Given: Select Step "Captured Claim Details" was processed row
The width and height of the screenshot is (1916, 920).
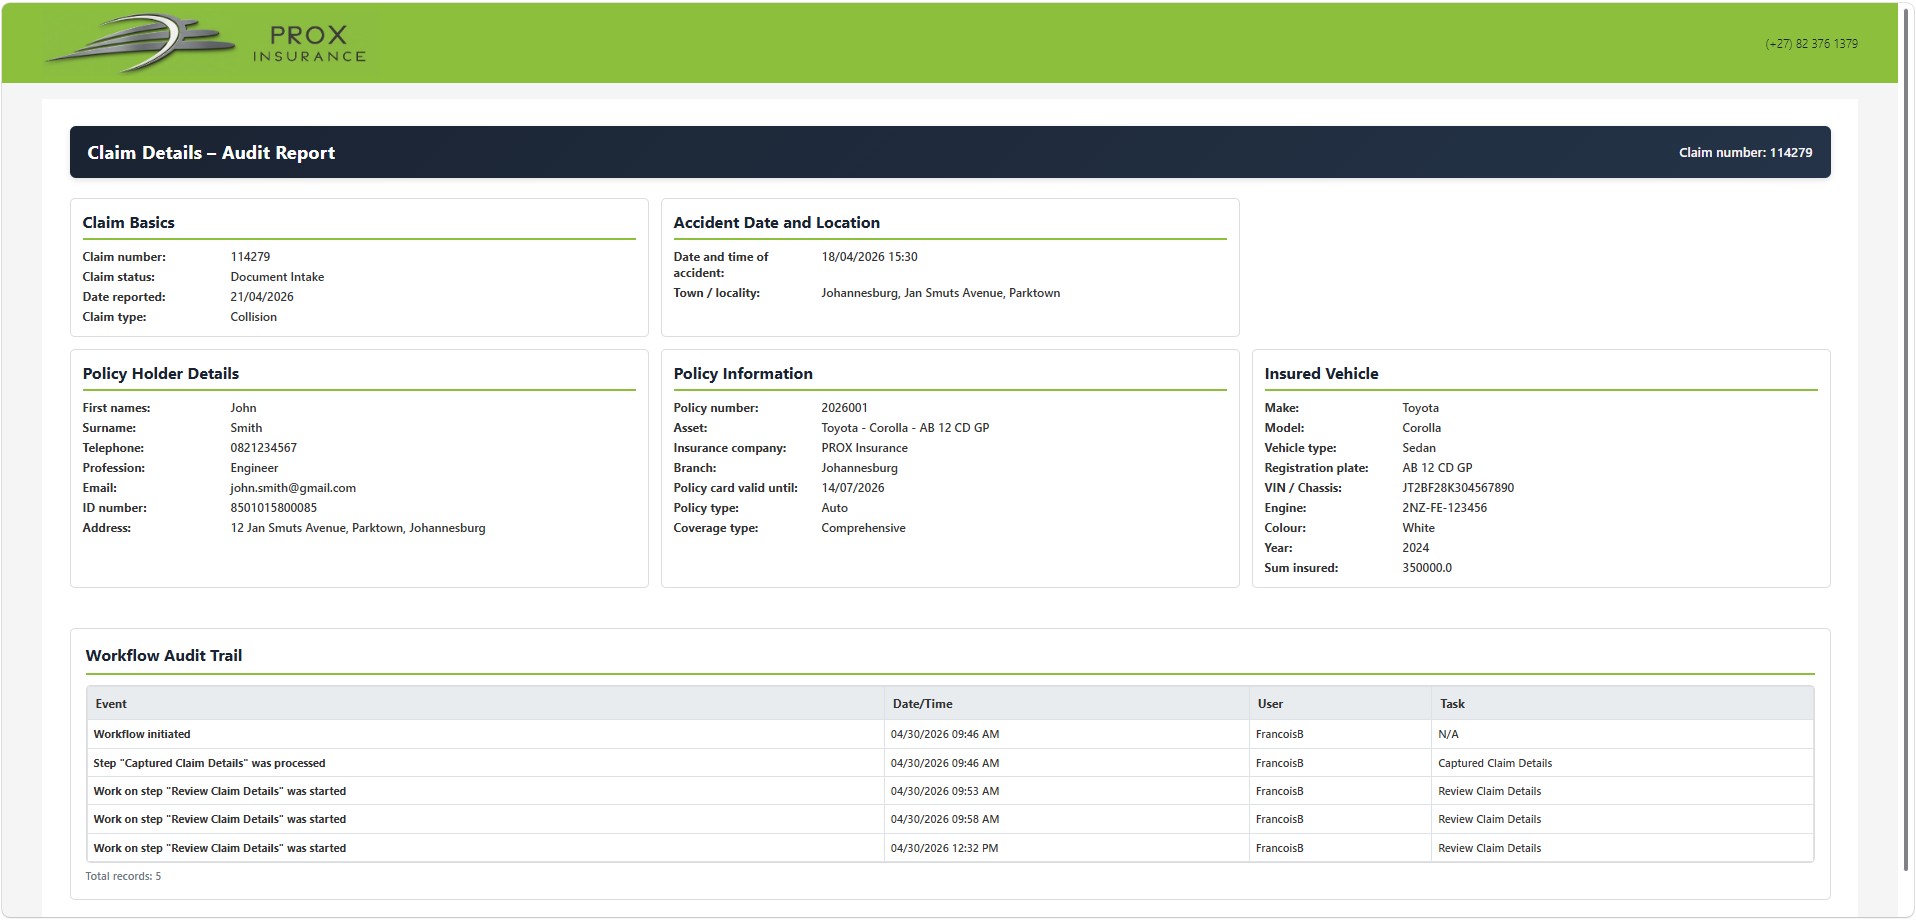Looking at the screenshot, I should [950, 763].
